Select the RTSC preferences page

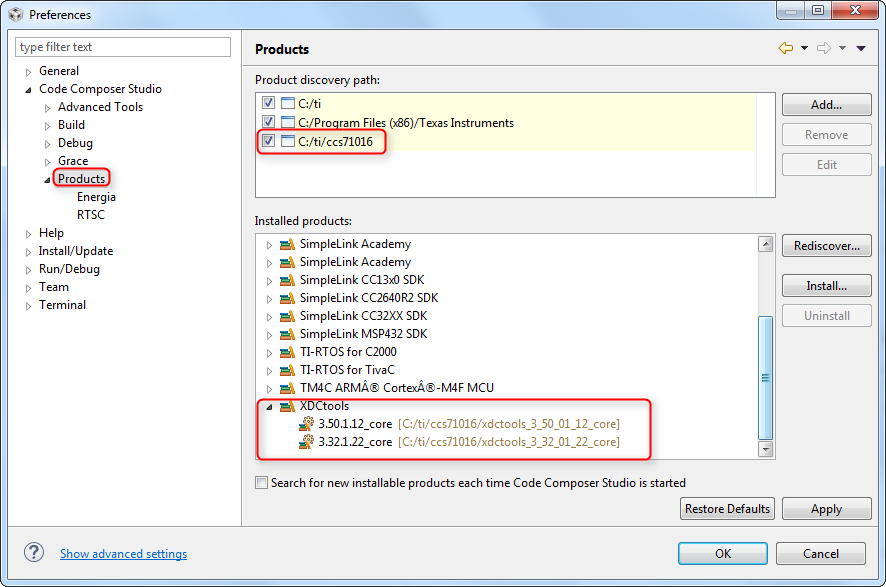pyautogui.click(x=91, y=215)
